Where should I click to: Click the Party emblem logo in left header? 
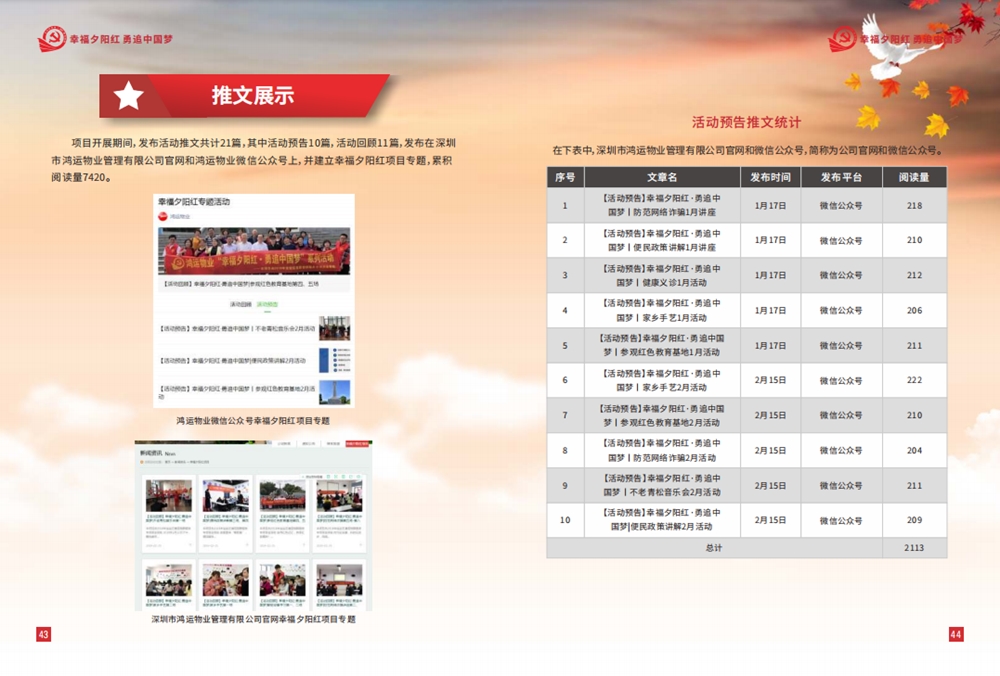pyautogui.click(x=51, y=39)
